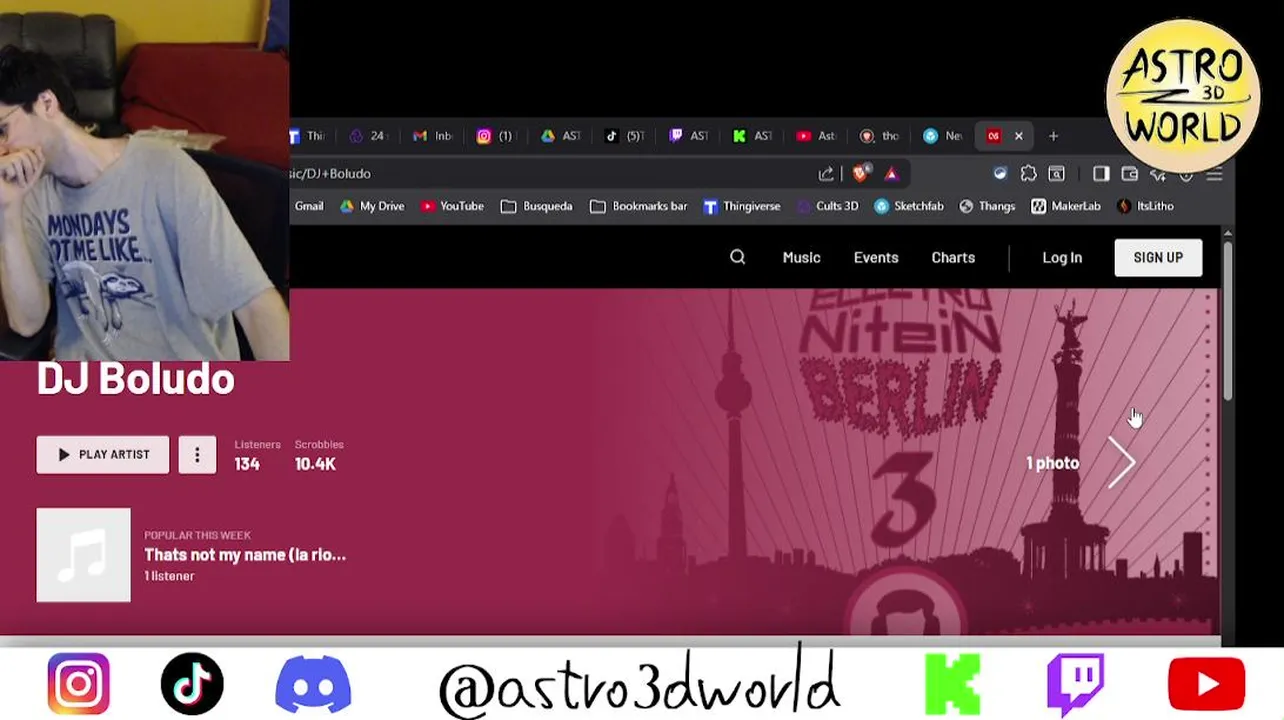Expand the Busqueda bookmarks folder
This screenshot has width=1284, height=720.
tap(536, 206)
